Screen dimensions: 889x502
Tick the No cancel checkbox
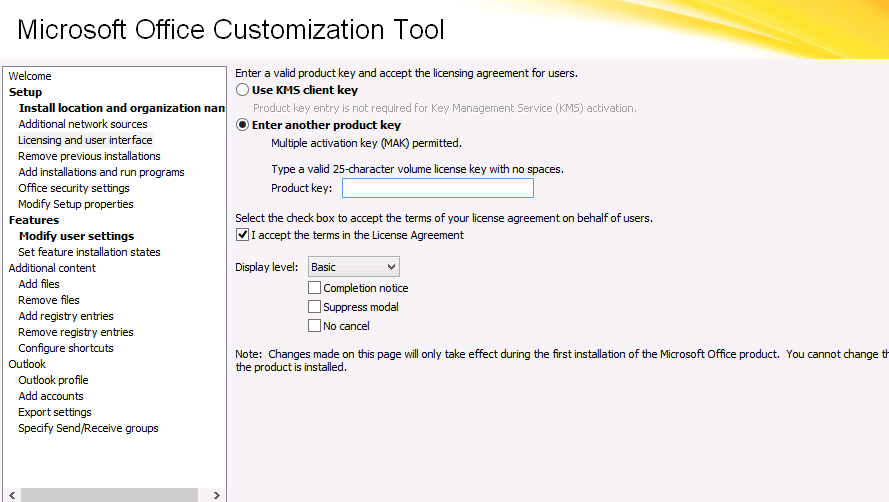pos(315,326)
